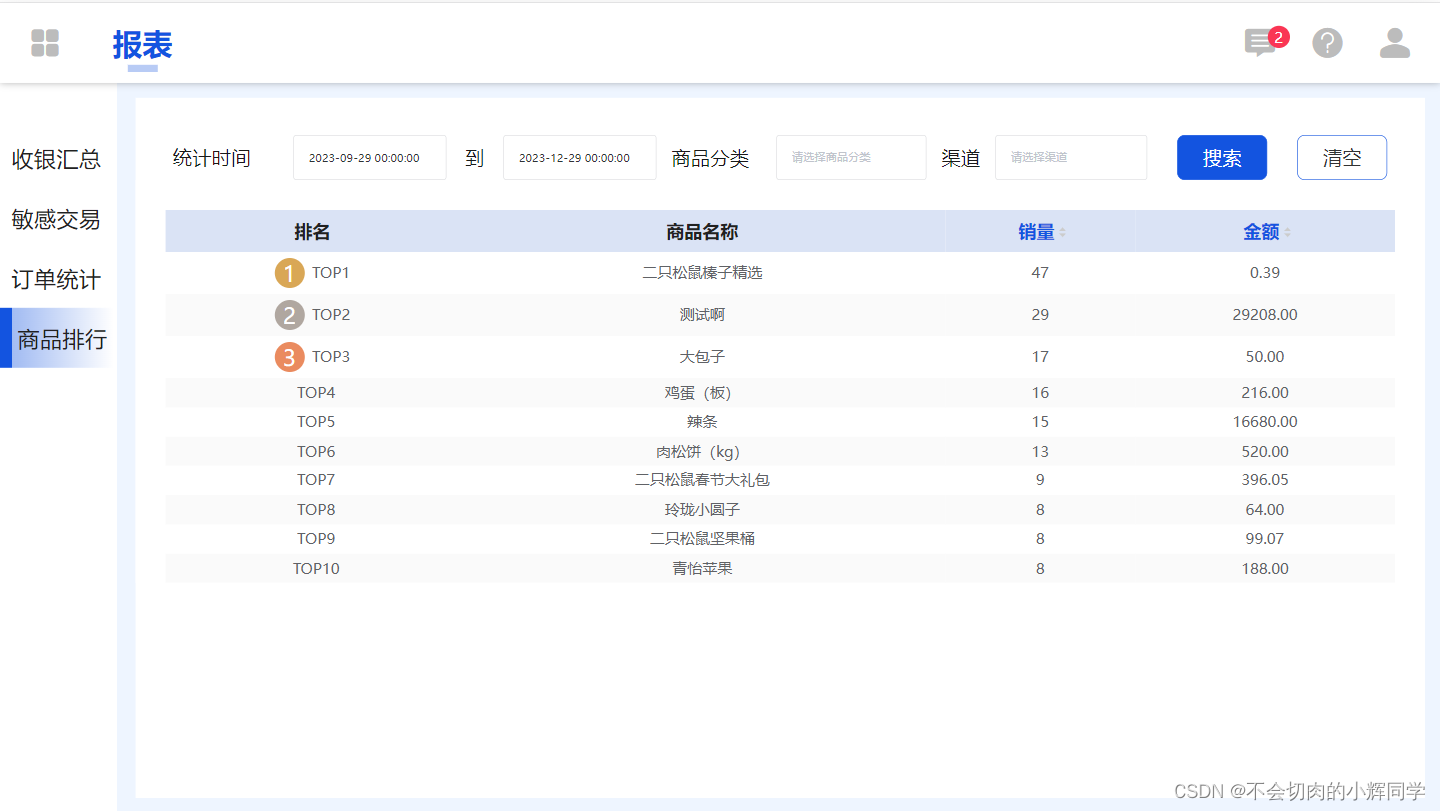Click sales value 17
This screenshot has width=1440, height=811.
point(1040,357)
